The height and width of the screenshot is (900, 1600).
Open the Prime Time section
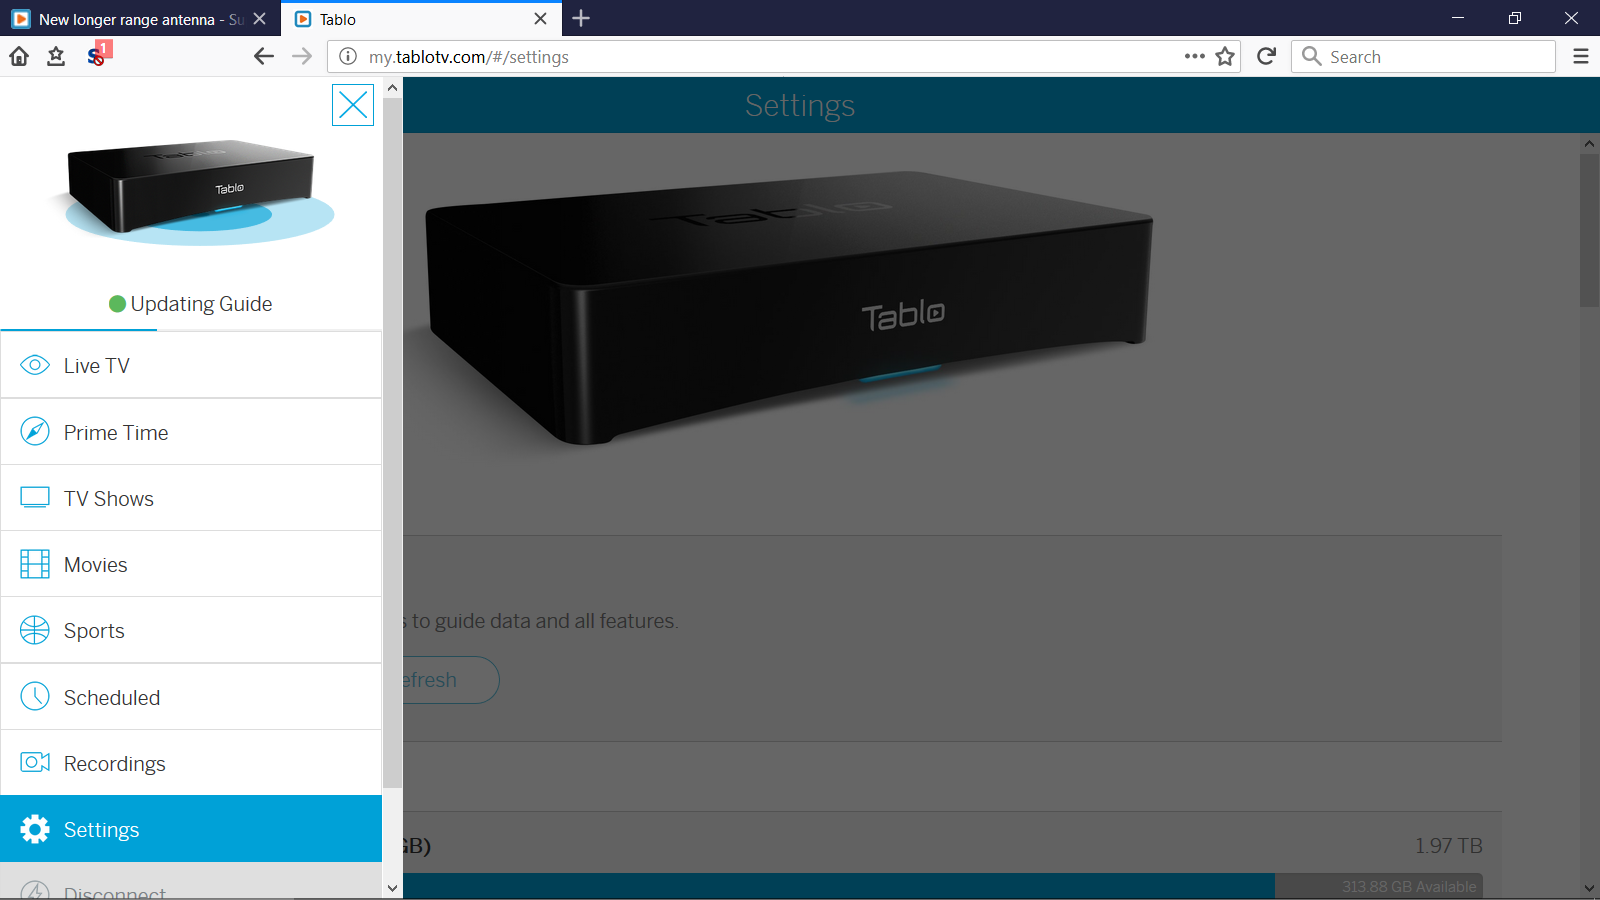tap(191, 432)
